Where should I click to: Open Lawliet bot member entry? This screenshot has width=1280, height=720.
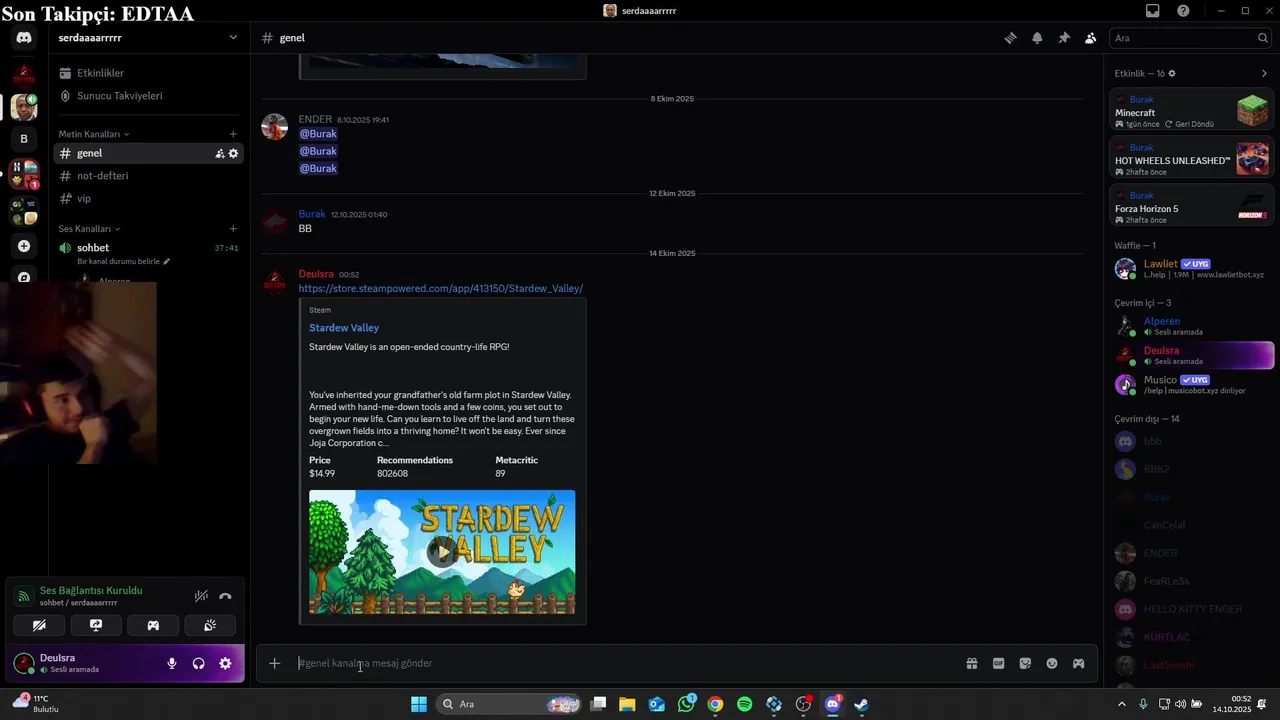pos(1191,268)
